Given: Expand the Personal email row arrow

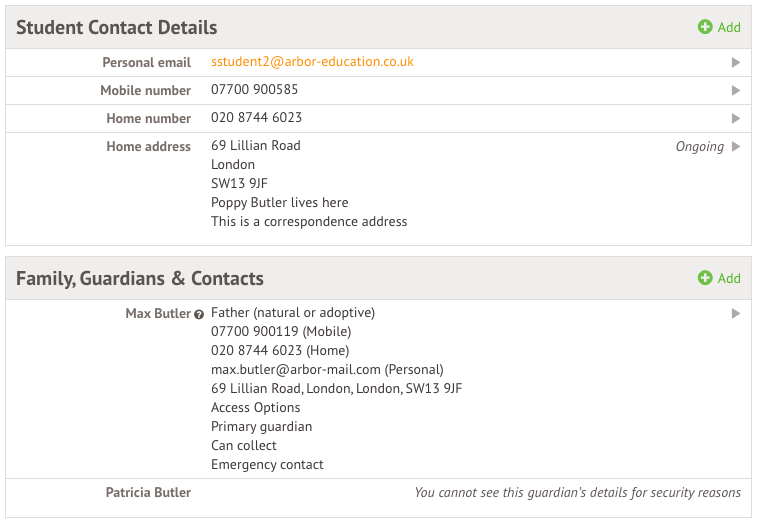Looking at the screenshot, I should coord(736,62).
